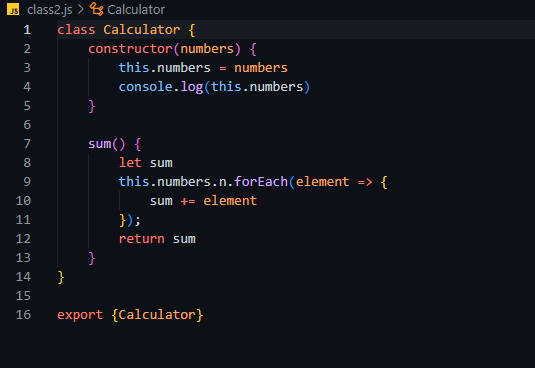Click the 'constructor' keyword
This screenshot has width=535, height=368.
[130, 49]
